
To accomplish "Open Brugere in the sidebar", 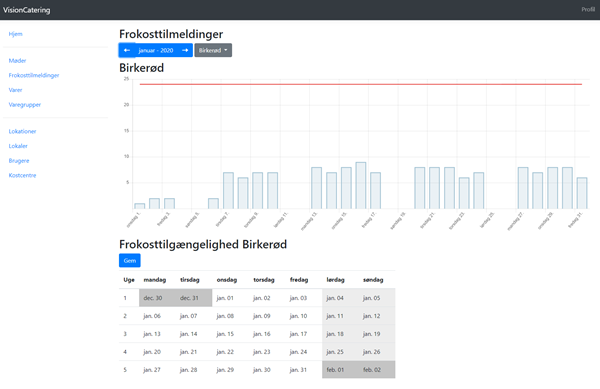I will pos(19,161).
